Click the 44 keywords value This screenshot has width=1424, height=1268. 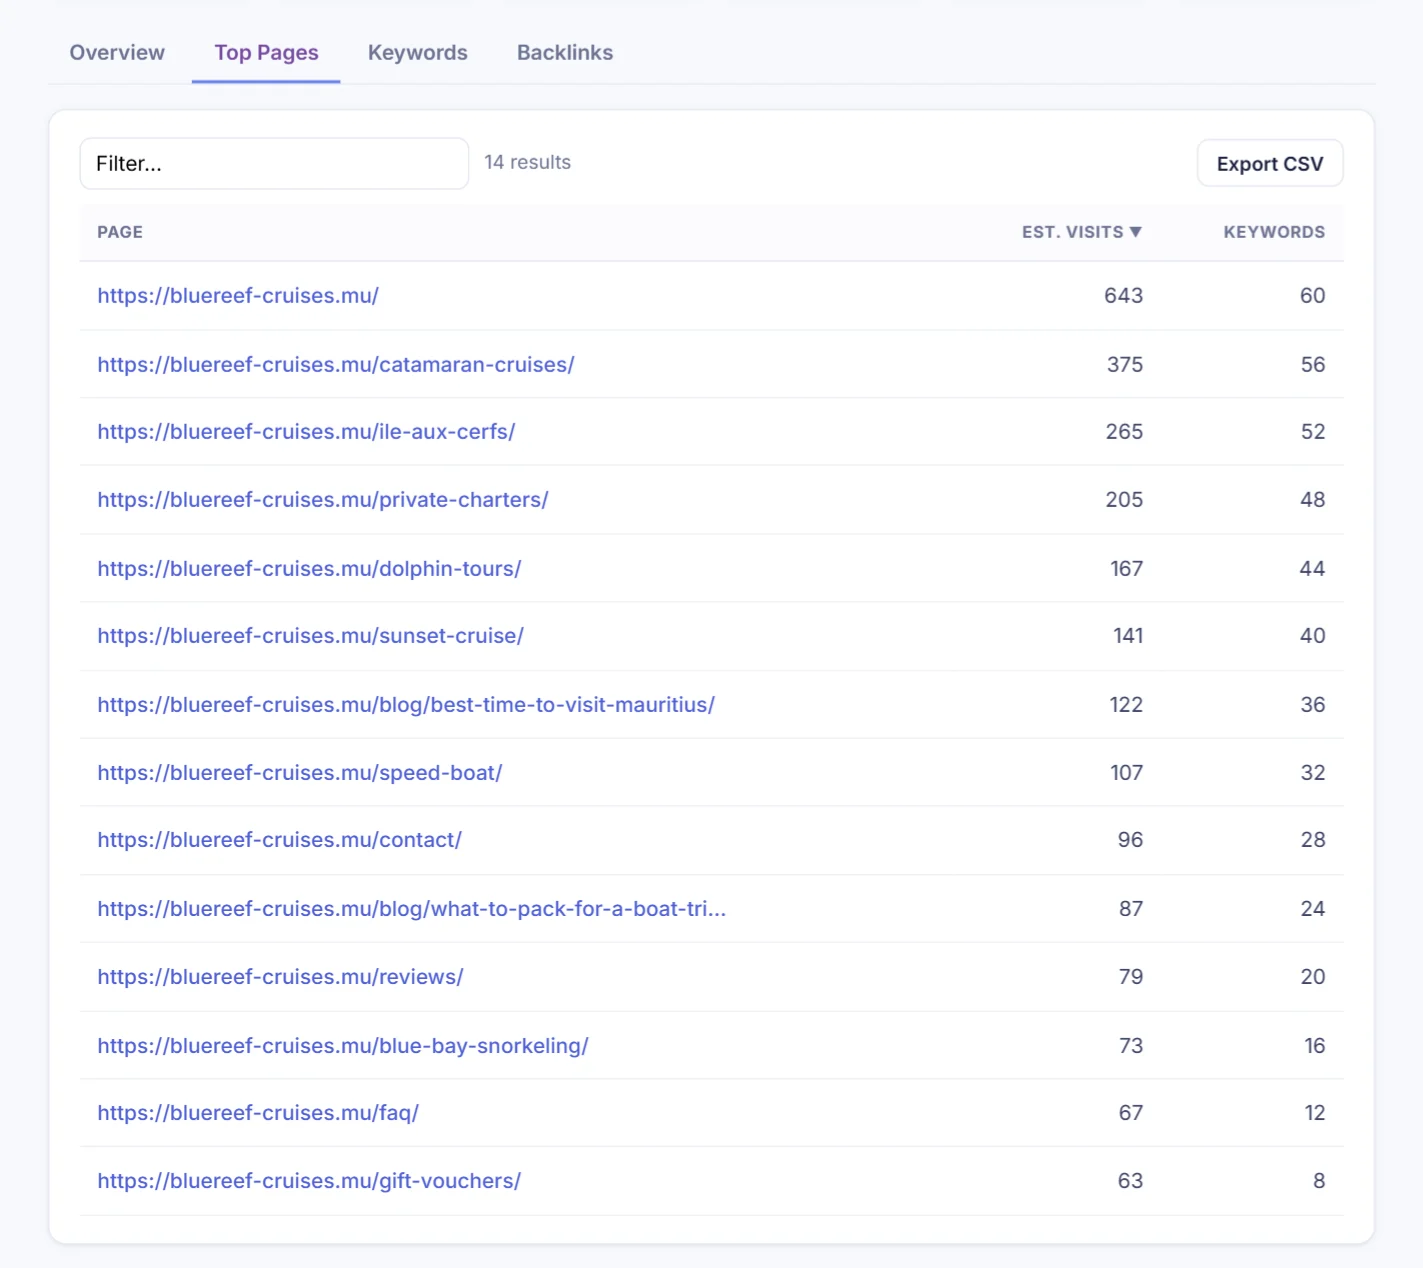click(x=1312, y=569)
